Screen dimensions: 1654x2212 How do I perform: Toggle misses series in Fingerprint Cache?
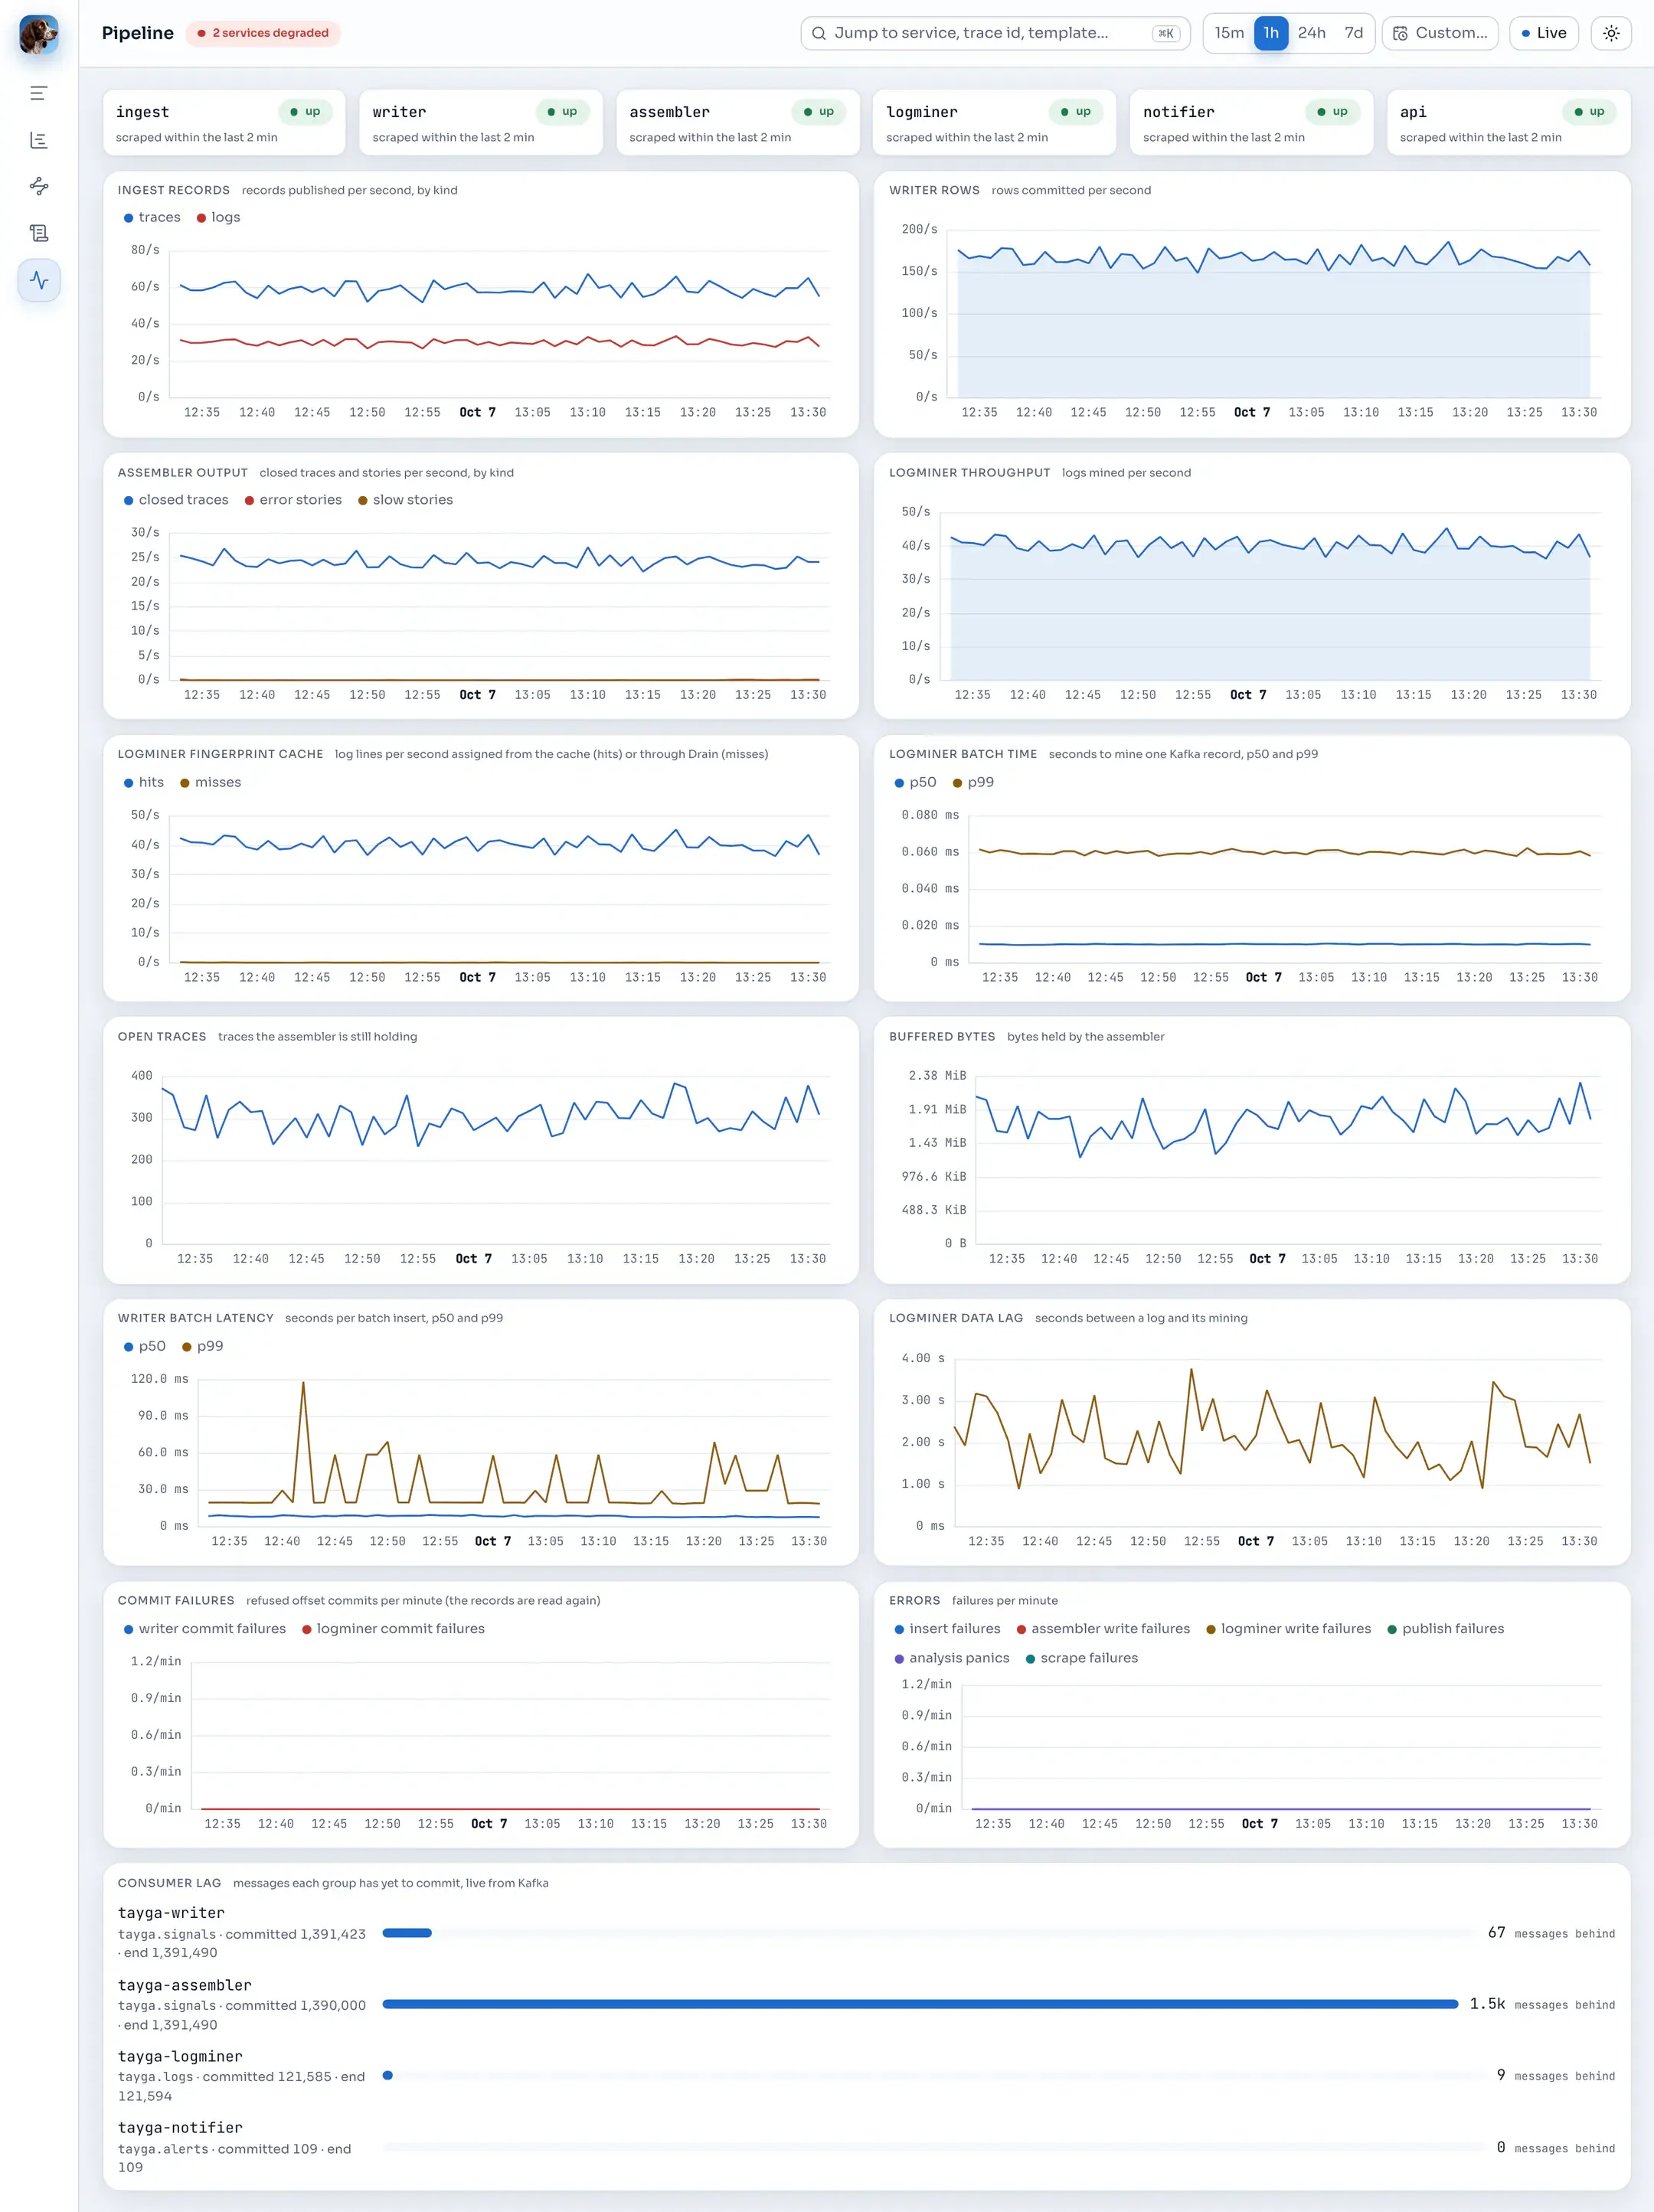pyautogui.click(x=210, y=782)
